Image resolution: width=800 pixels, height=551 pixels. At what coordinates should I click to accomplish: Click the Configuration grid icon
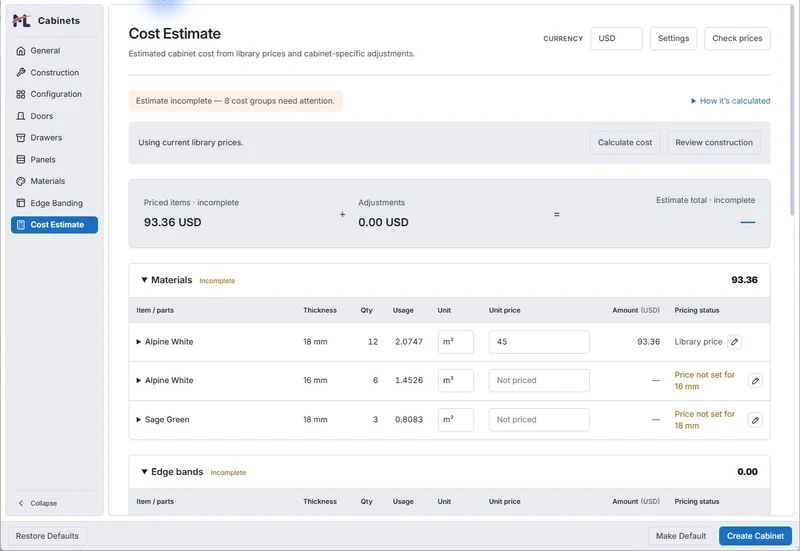click(21, 94)
